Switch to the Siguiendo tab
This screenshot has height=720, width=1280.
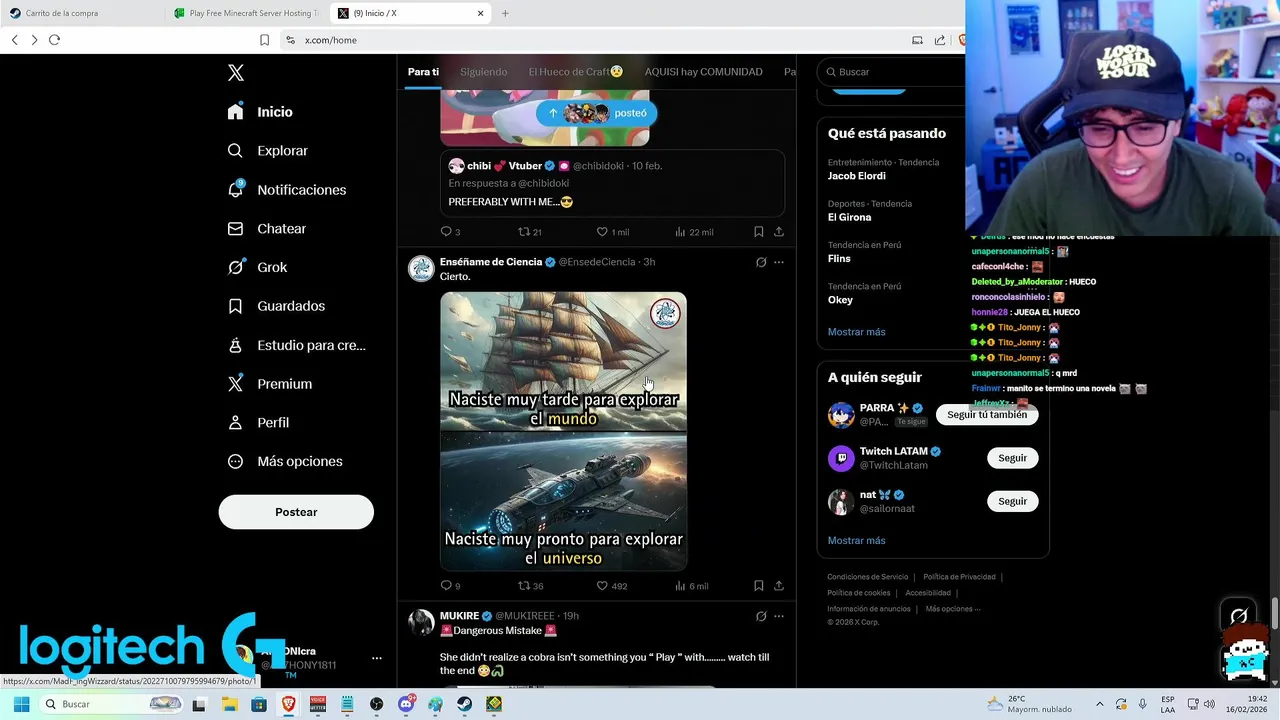pos(484,72)
